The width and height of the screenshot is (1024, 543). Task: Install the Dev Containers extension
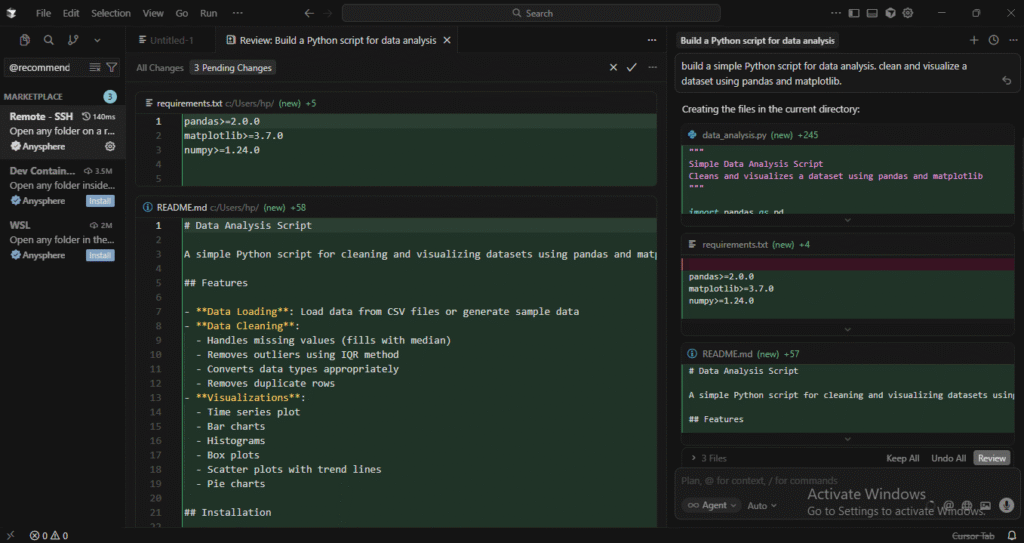tap(100, 201)
